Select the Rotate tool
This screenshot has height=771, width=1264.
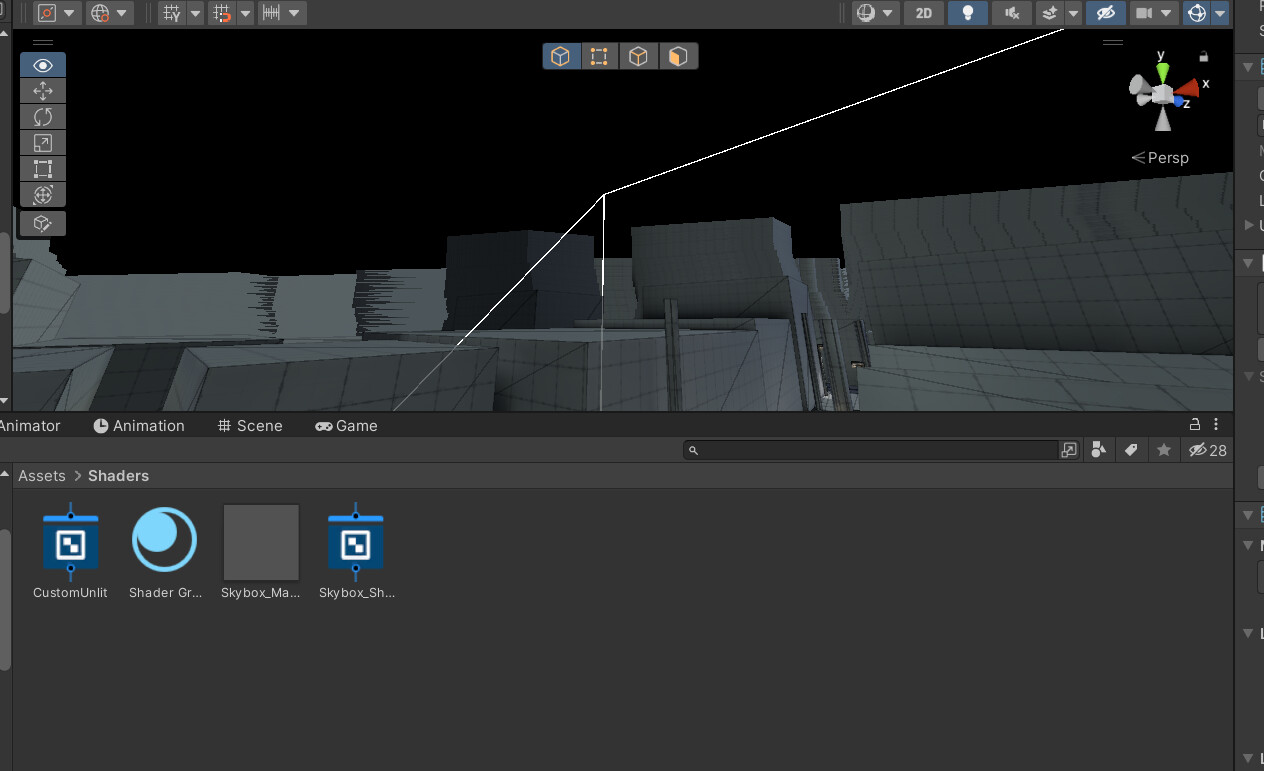pos(42,117)
